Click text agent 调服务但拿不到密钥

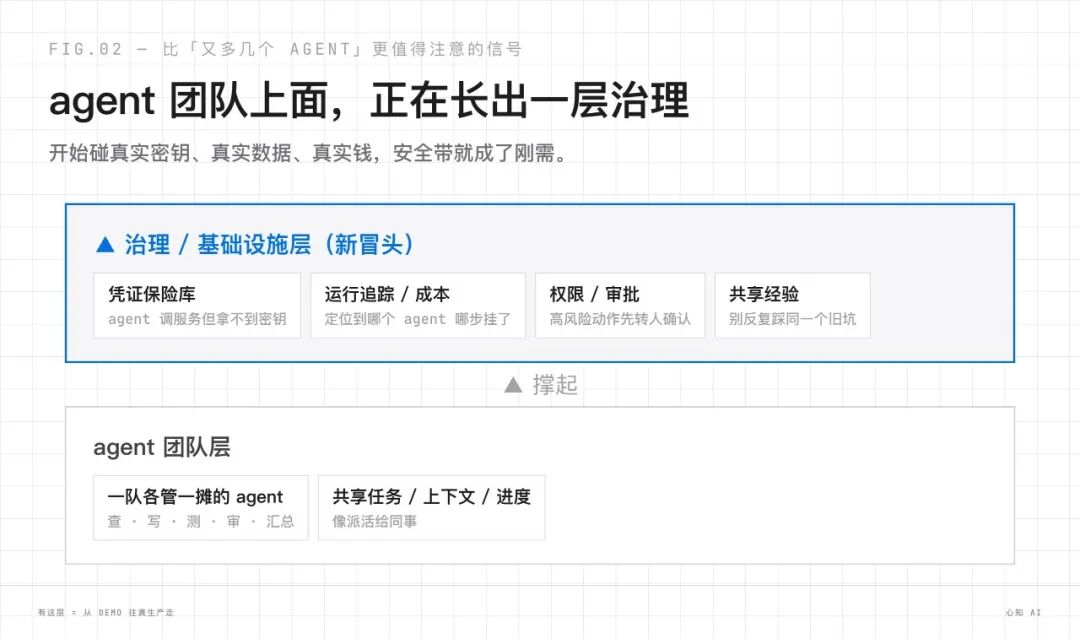click(x=197, y=319)
